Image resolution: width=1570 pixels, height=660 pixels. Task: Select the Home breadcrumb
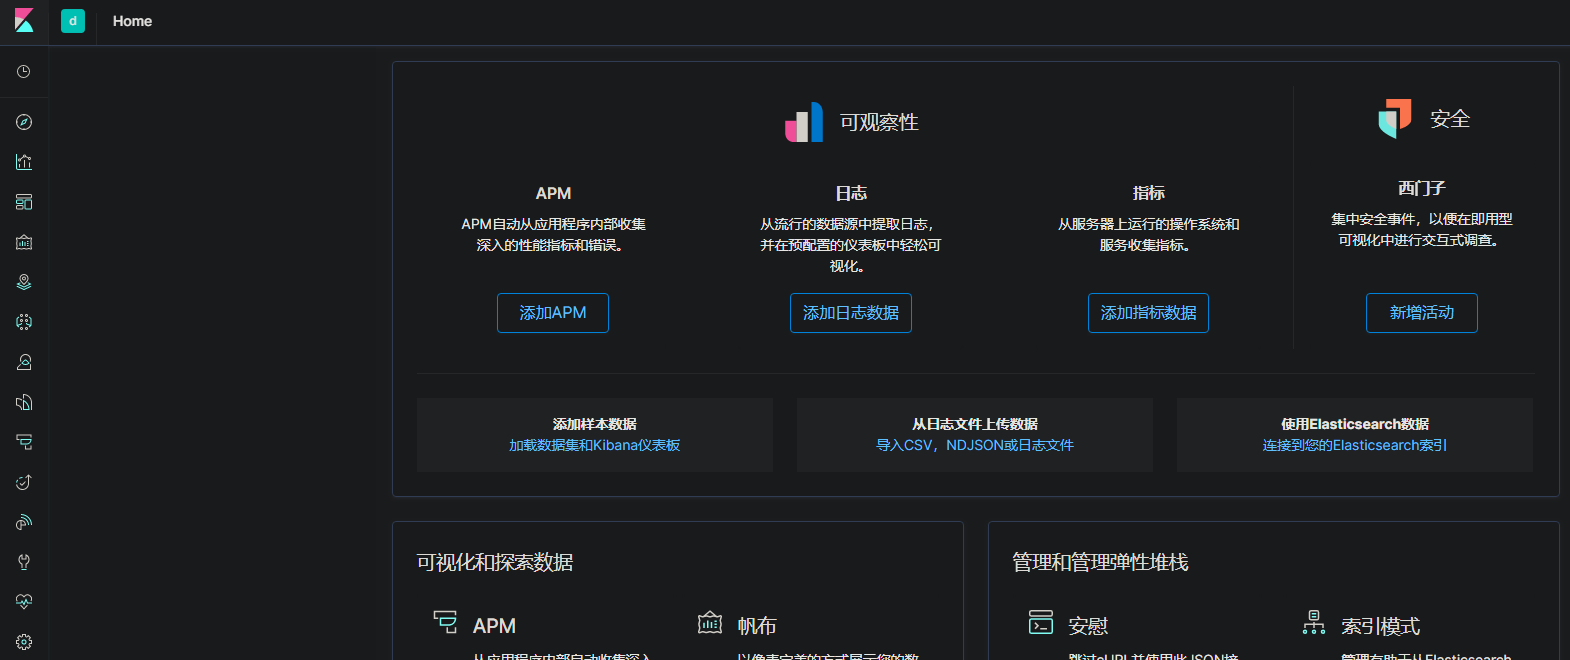132,21
